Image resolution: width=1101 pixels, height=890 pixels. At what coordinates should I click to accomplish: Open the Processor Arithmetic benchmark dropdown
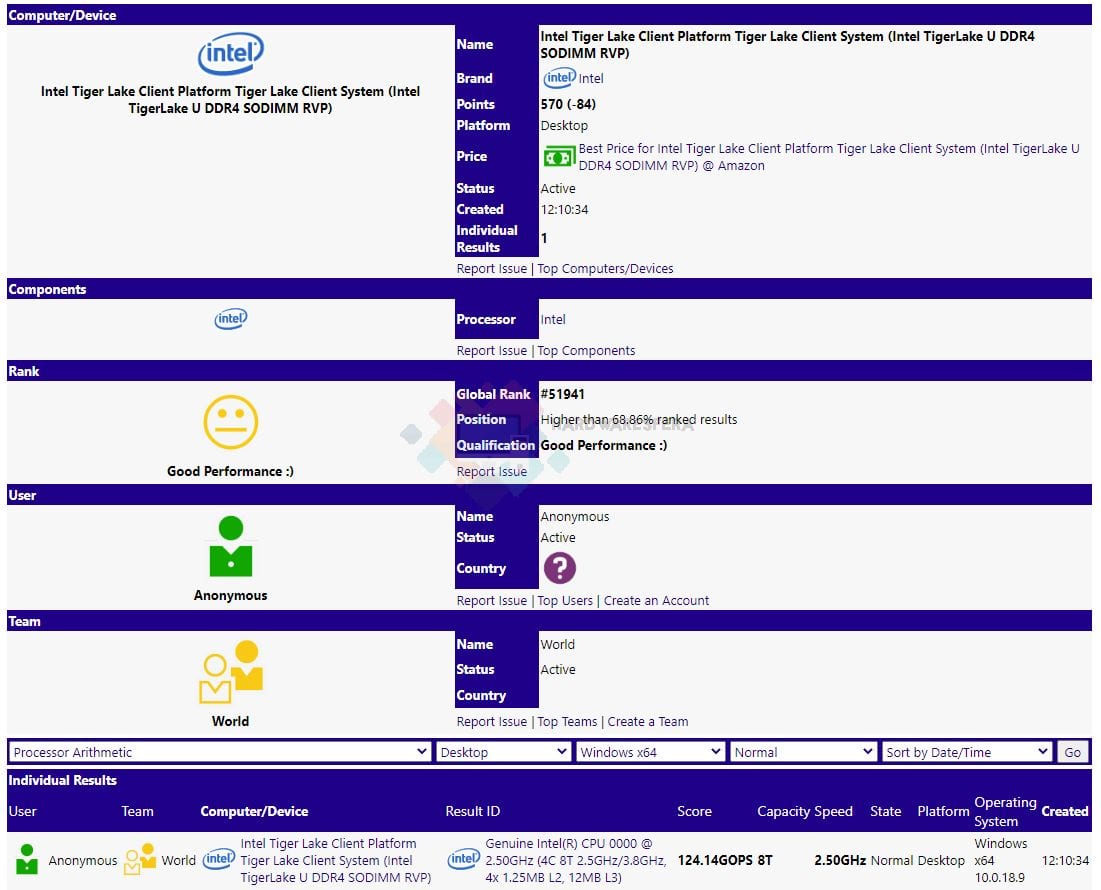coord(219,752)
